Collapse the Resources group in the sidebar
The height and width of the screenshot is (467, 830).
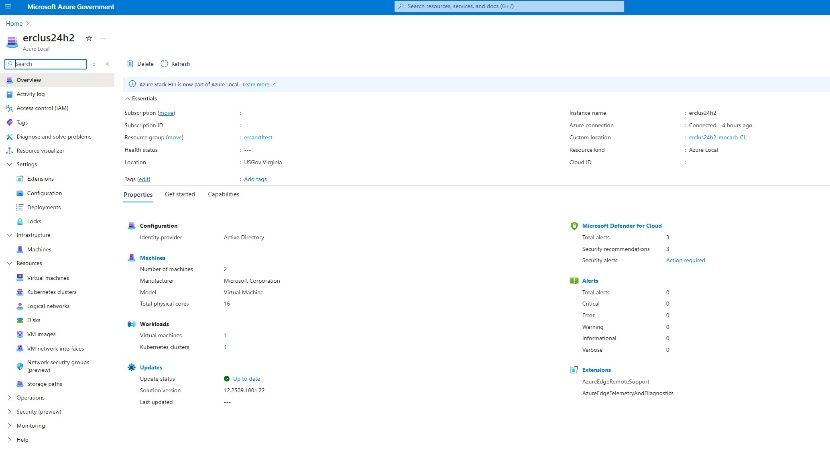pos(9,263)
